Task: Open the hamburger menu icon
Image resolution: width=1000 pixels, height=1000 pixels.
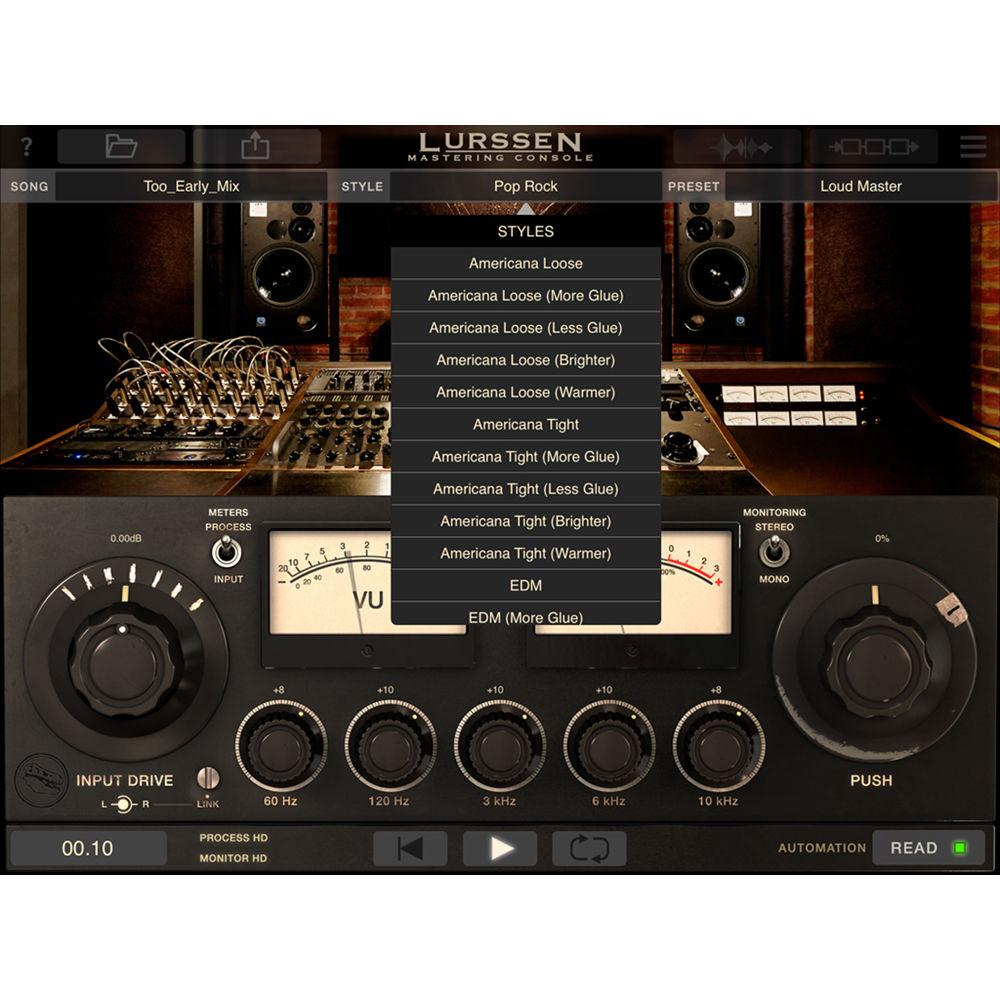Action: (x=972, y=147)
